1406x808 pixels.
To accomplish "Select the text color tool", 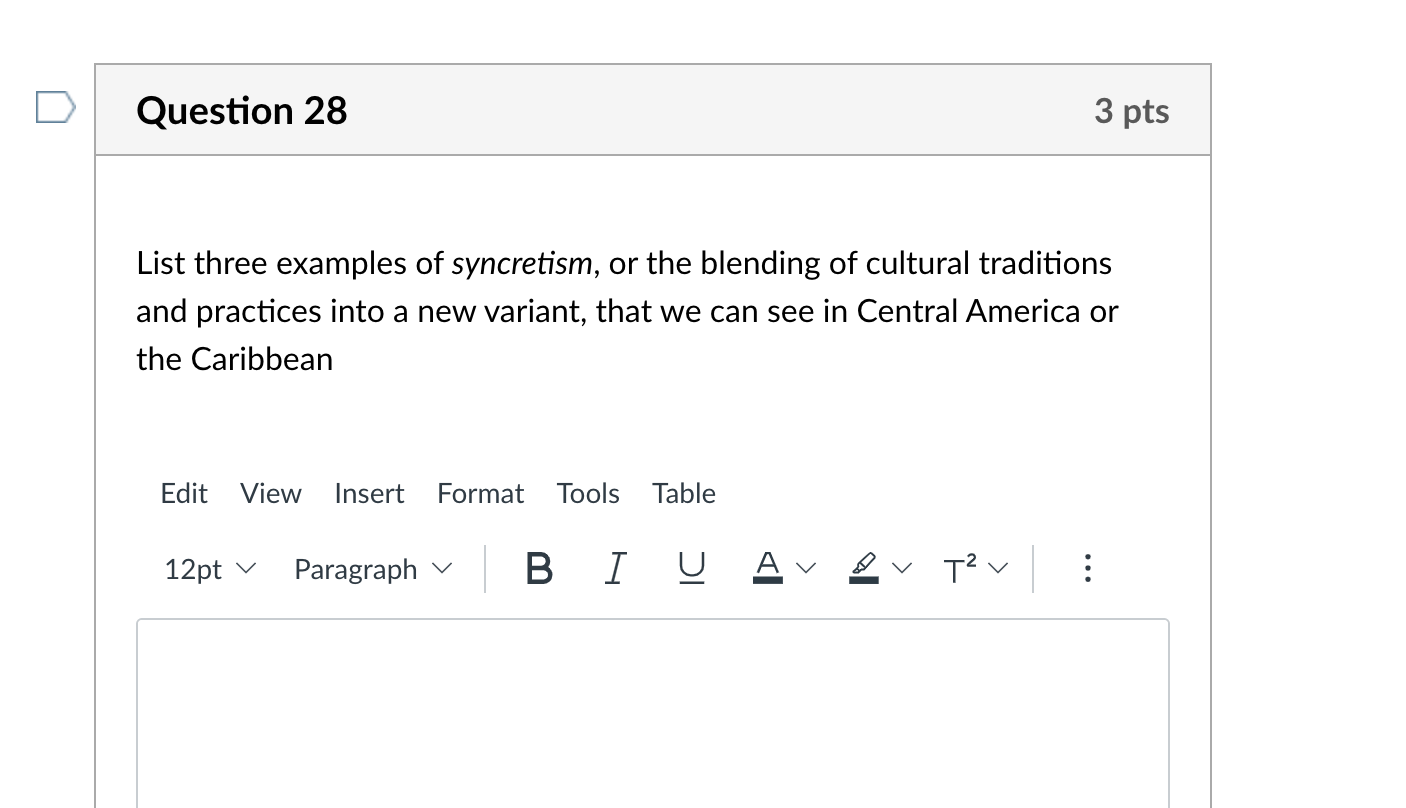I will pos(766,568).
